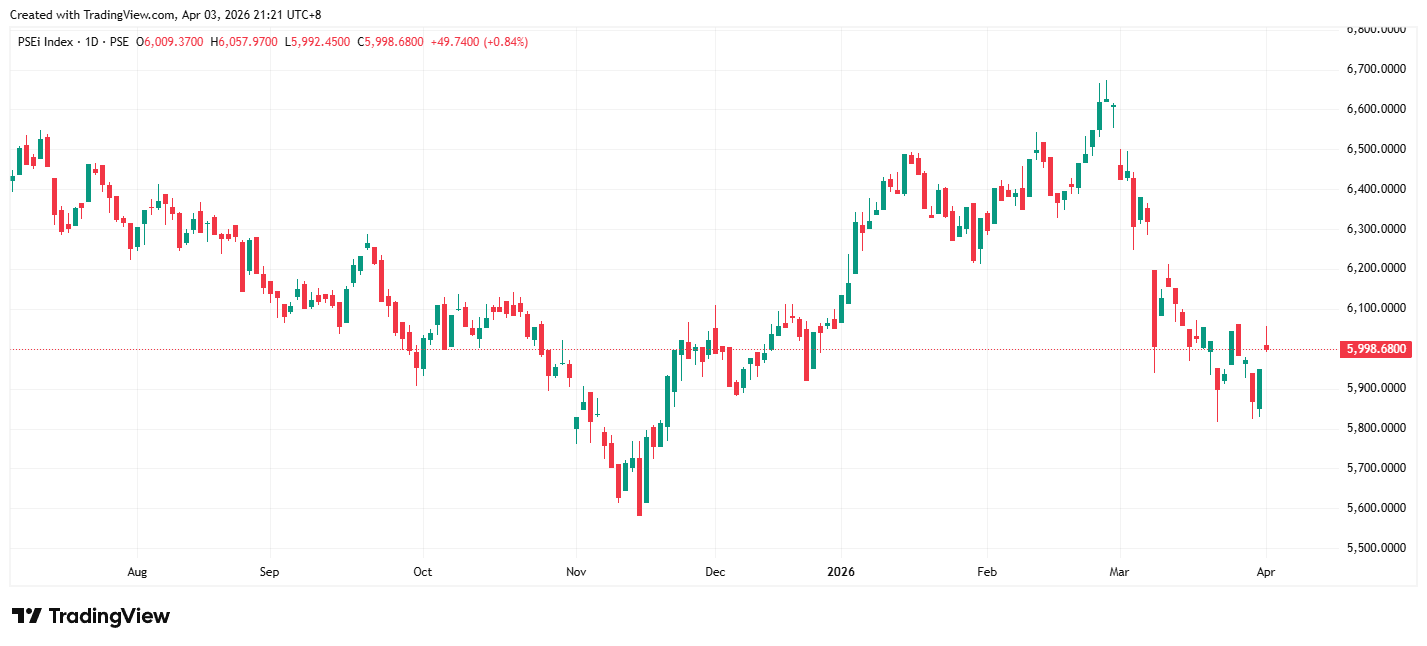Select the Aug marker on time axis
Image resolution: width=1427 pixels, height=646 pixels.
pyautogui.click(x=138, y=573)
